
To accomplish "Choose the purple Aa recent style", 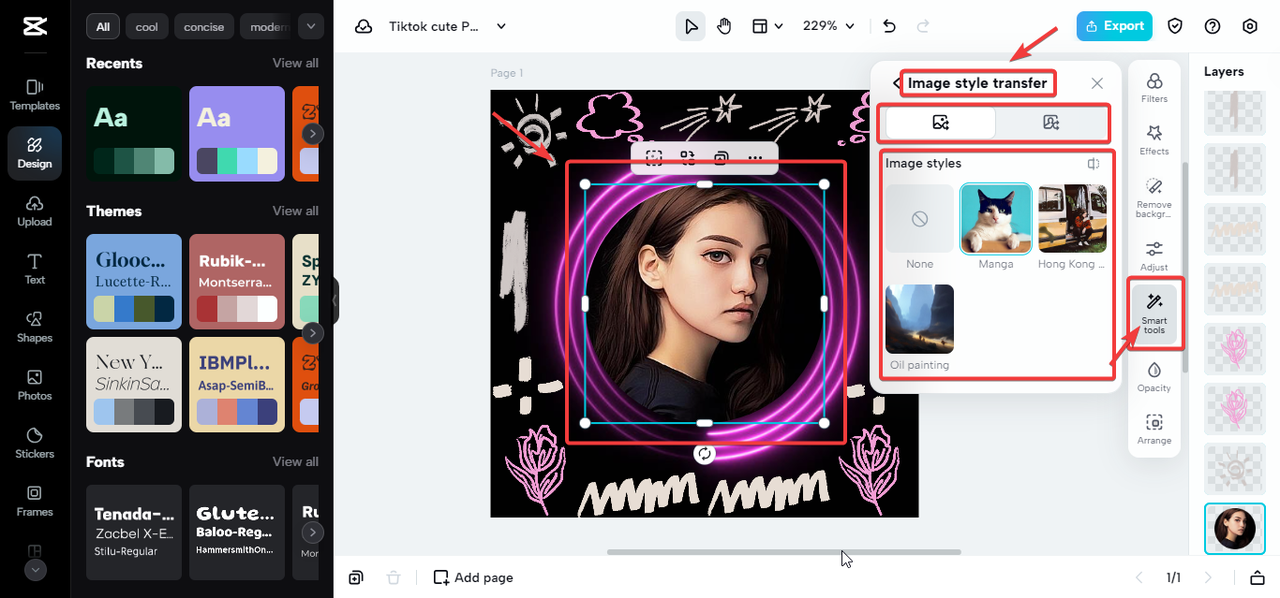I will click(237, 133).
